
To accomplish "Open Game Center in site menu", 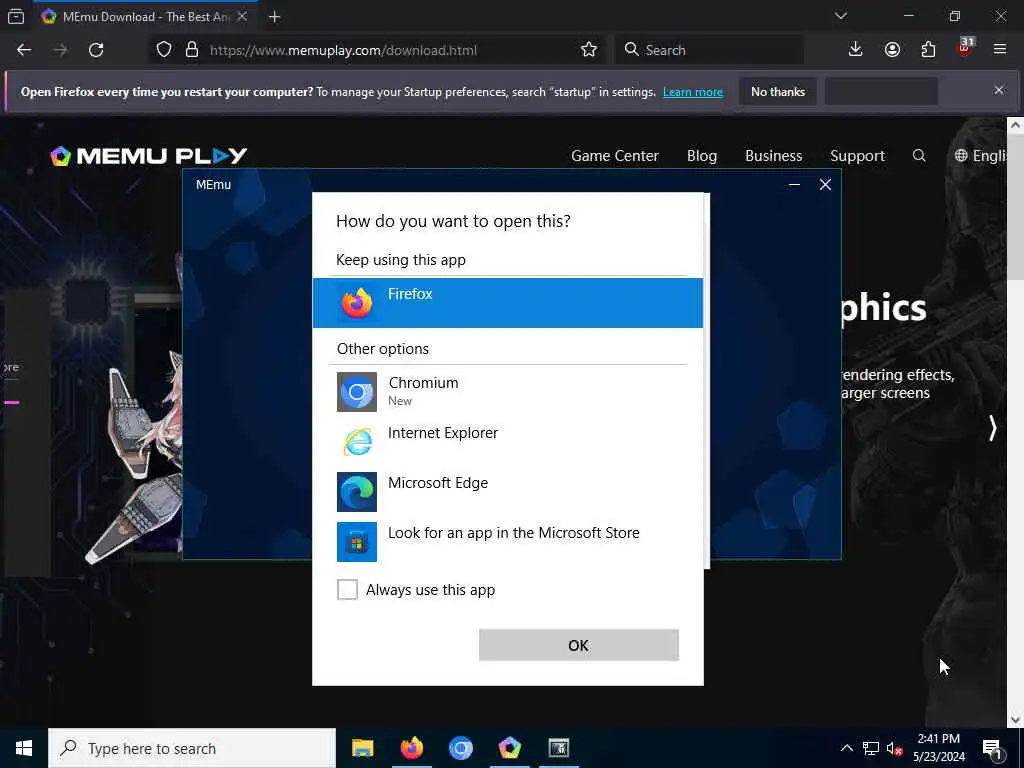I will click(x=615, y=155).
